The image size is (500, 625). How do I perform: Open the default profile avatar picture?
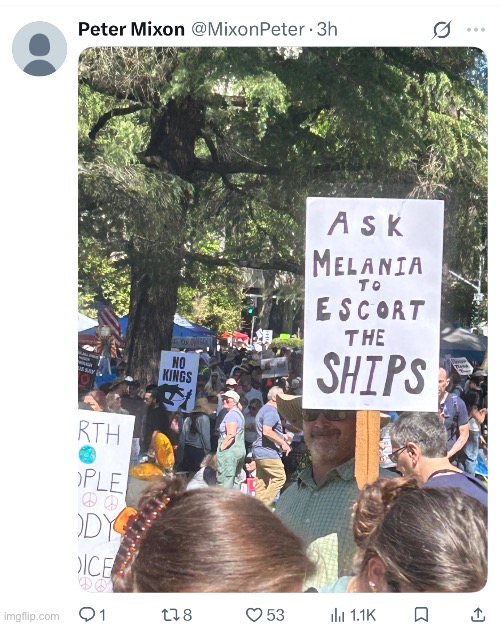point(39,49)
